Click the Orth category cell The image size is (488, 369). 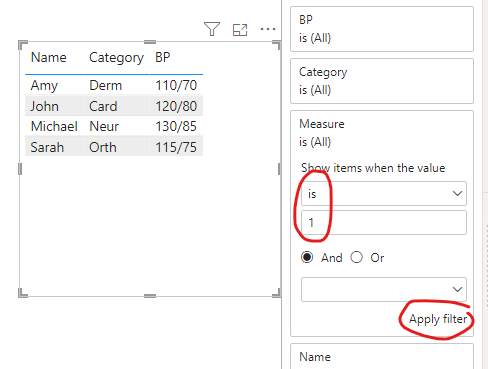(103, 147)
